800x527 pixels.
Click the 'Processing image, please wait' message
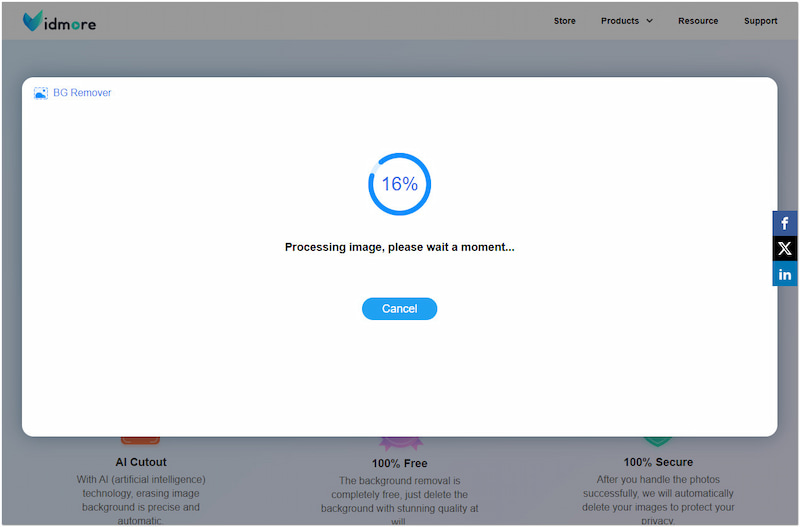(399, 247)
